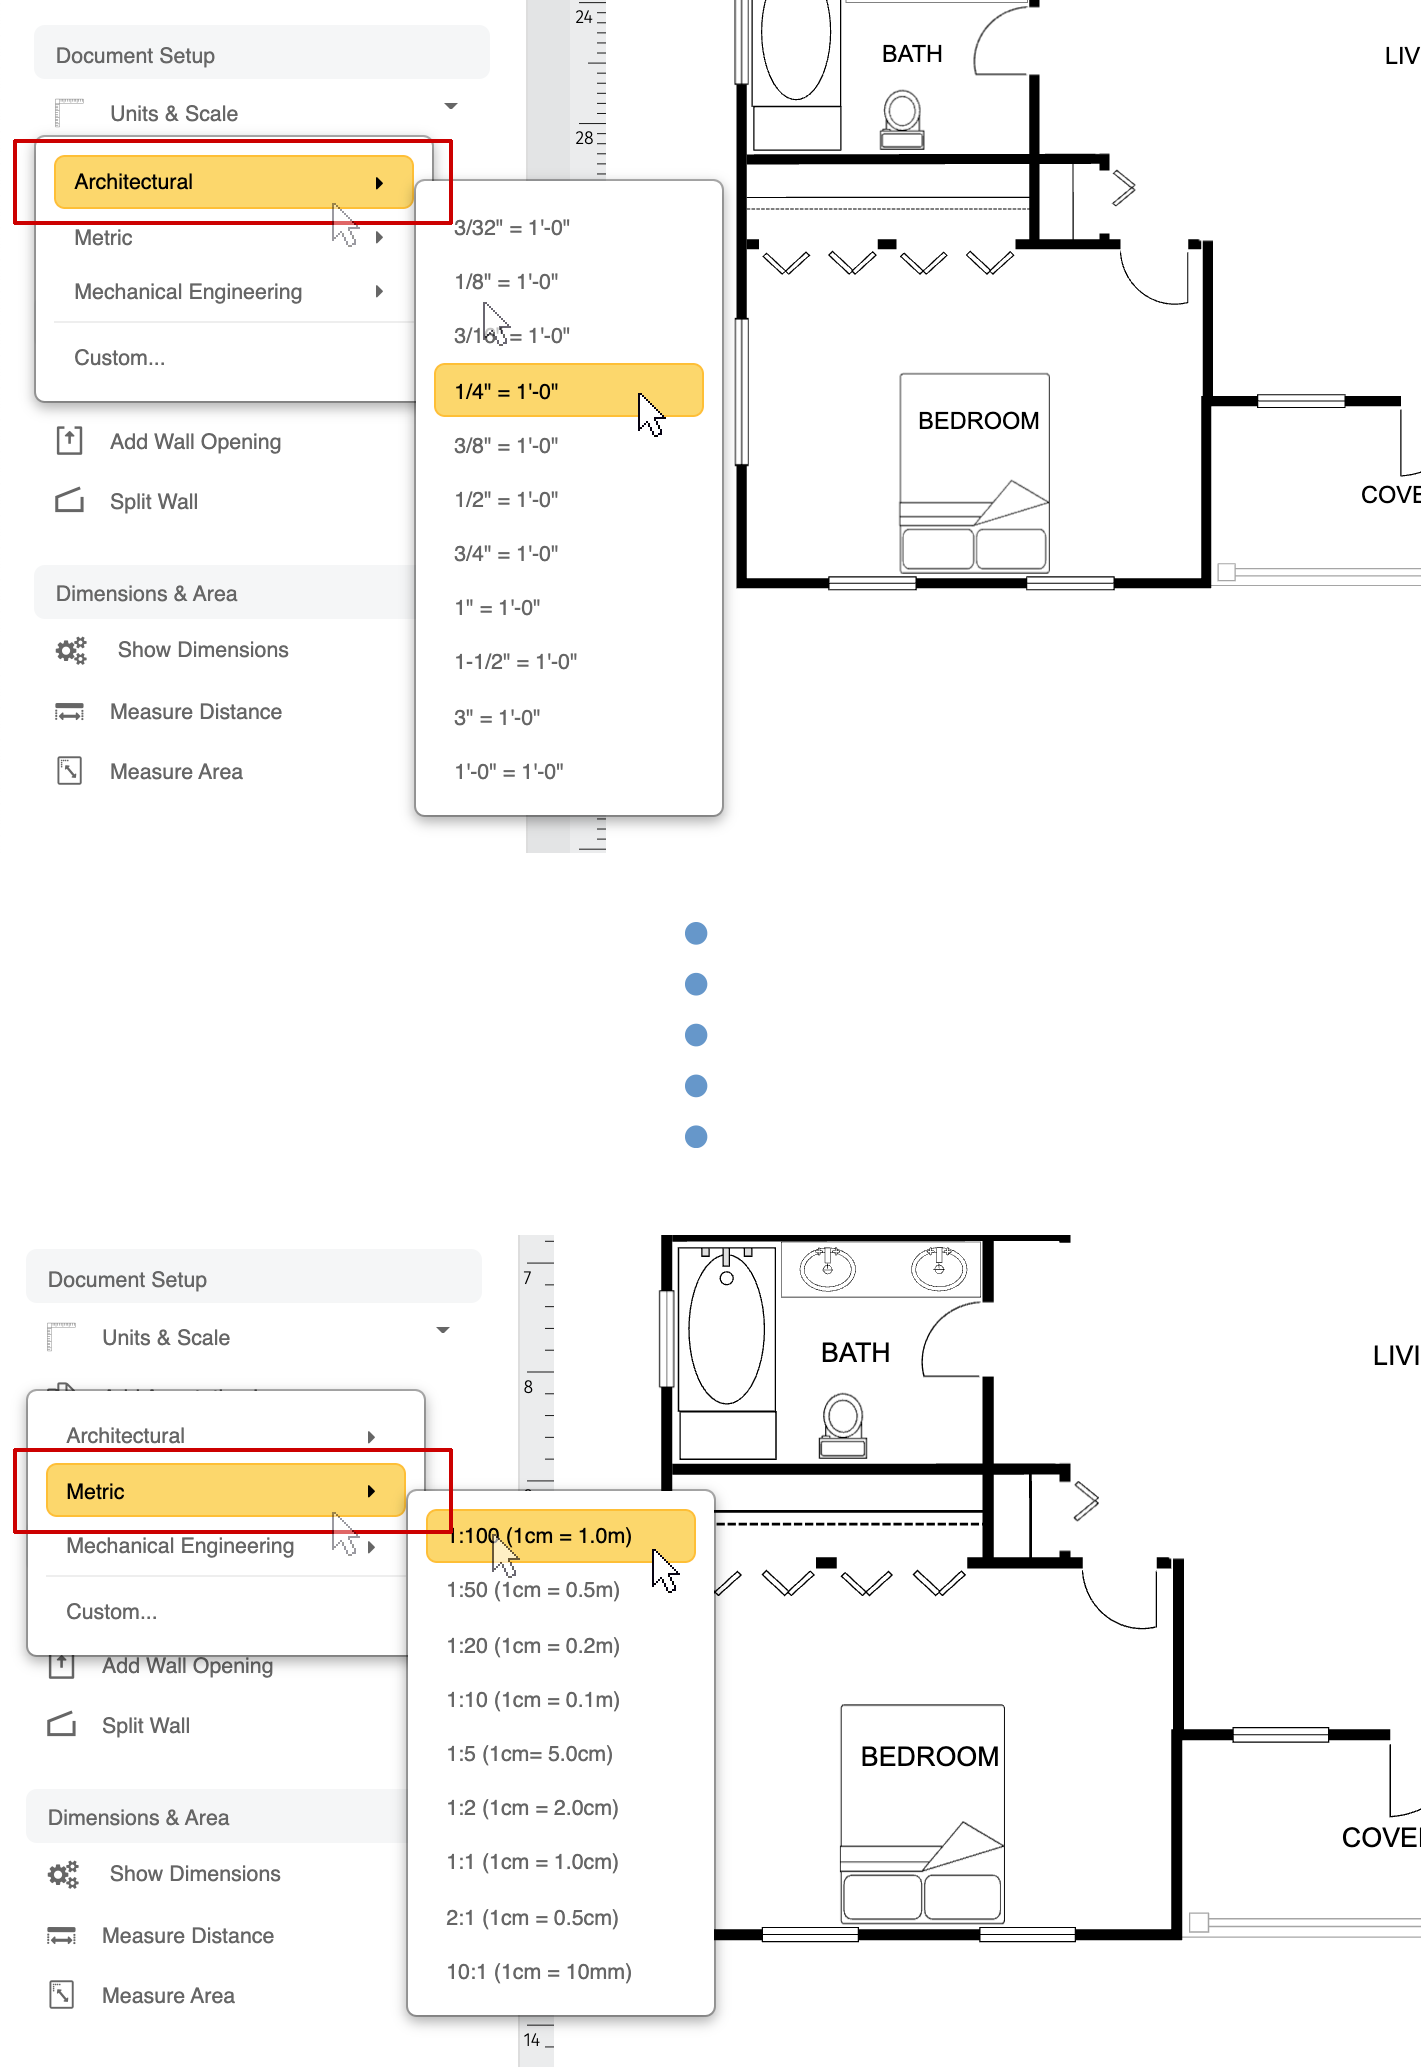
Task: Click the Measure Distance icon in lower panel
Action: coord(62,1936)
